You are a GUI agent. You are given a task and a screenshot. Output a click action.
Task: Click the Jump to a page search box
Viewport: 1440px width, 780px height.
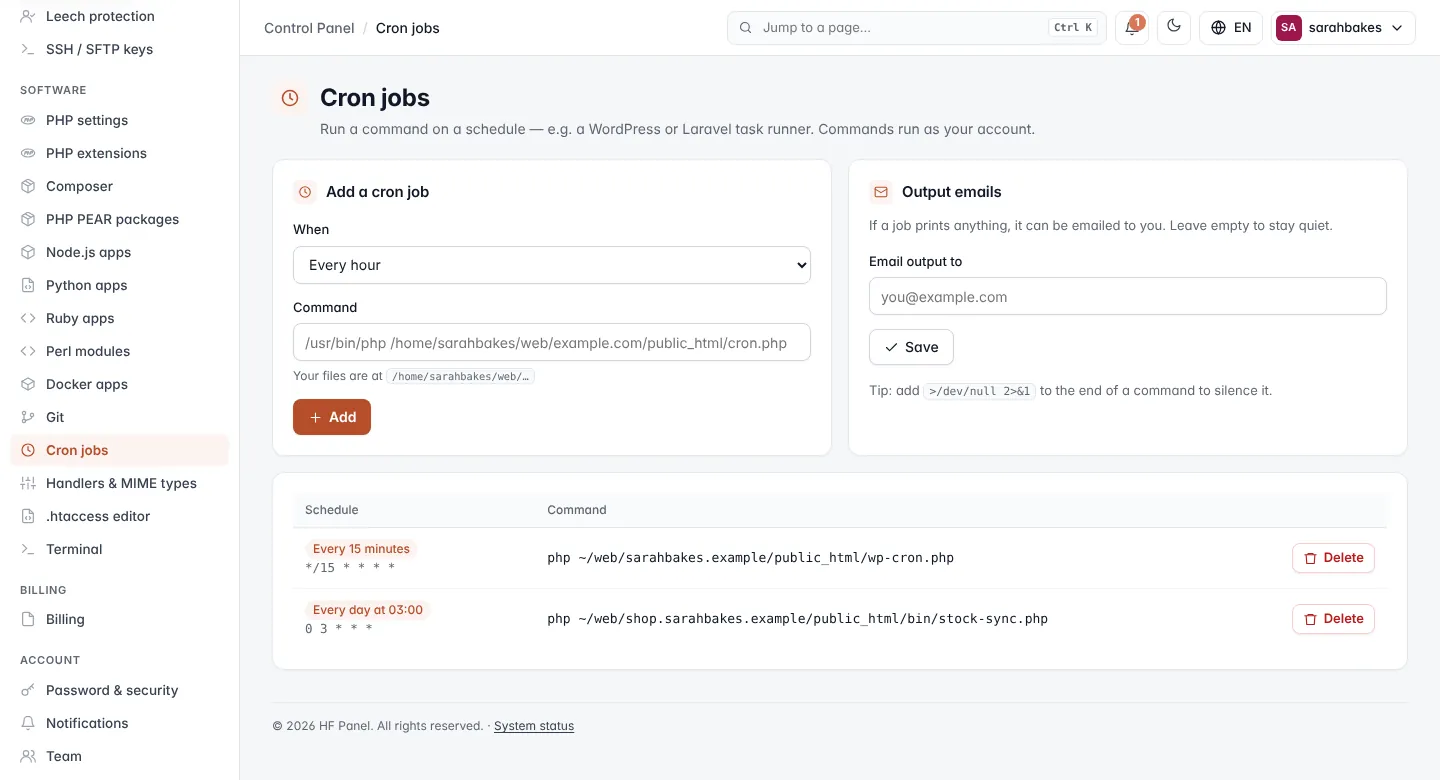tap(917, 28)
